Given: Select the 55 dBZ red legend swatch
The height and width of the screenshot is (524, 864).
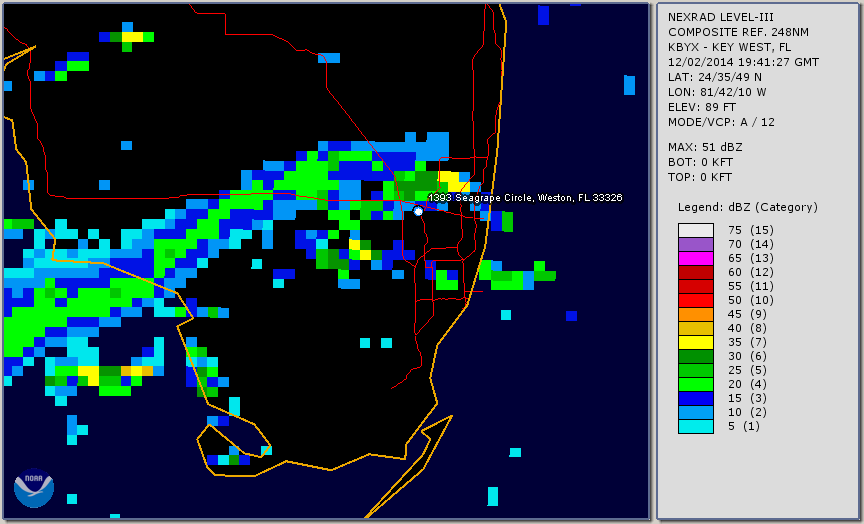Looking at the screenshot, I should coord(696,287).
